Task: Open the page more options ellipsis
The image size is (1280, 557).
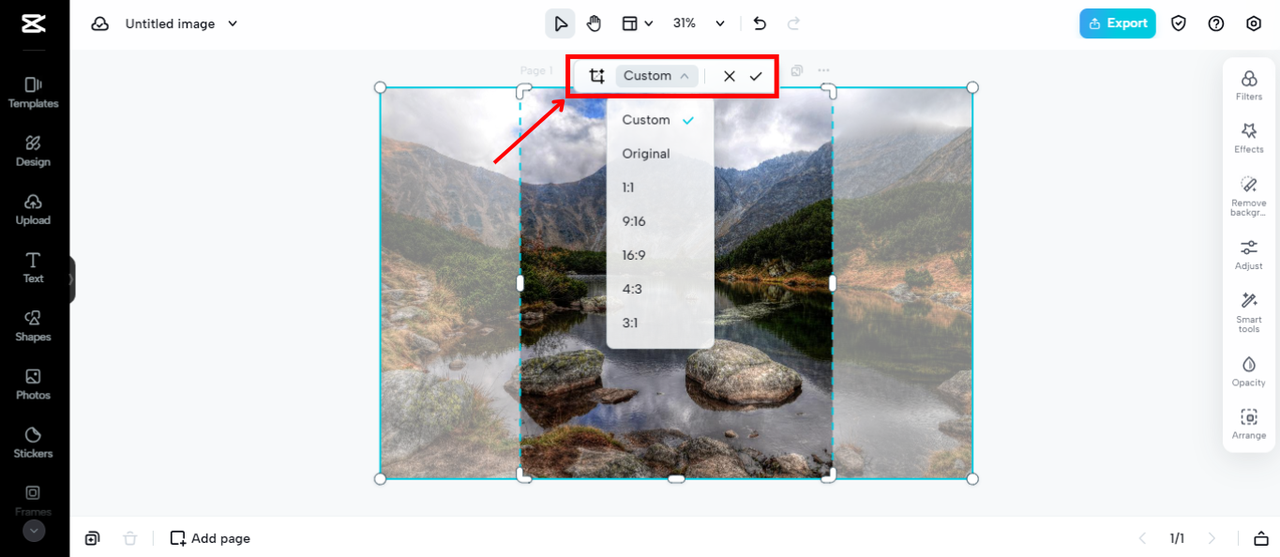Action: click(824, 71)
